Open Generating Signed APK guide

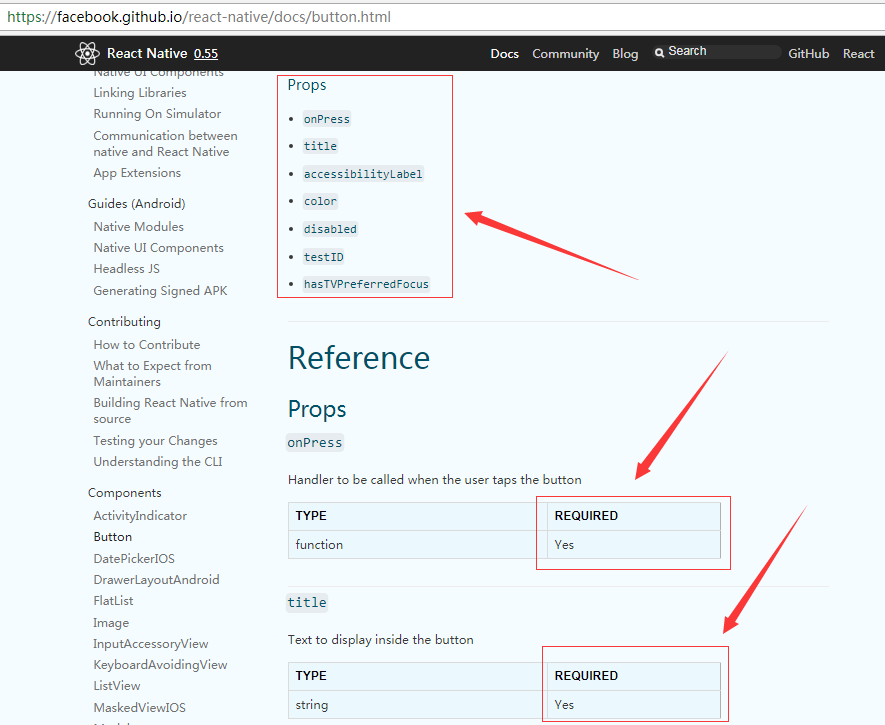point(160,291)
